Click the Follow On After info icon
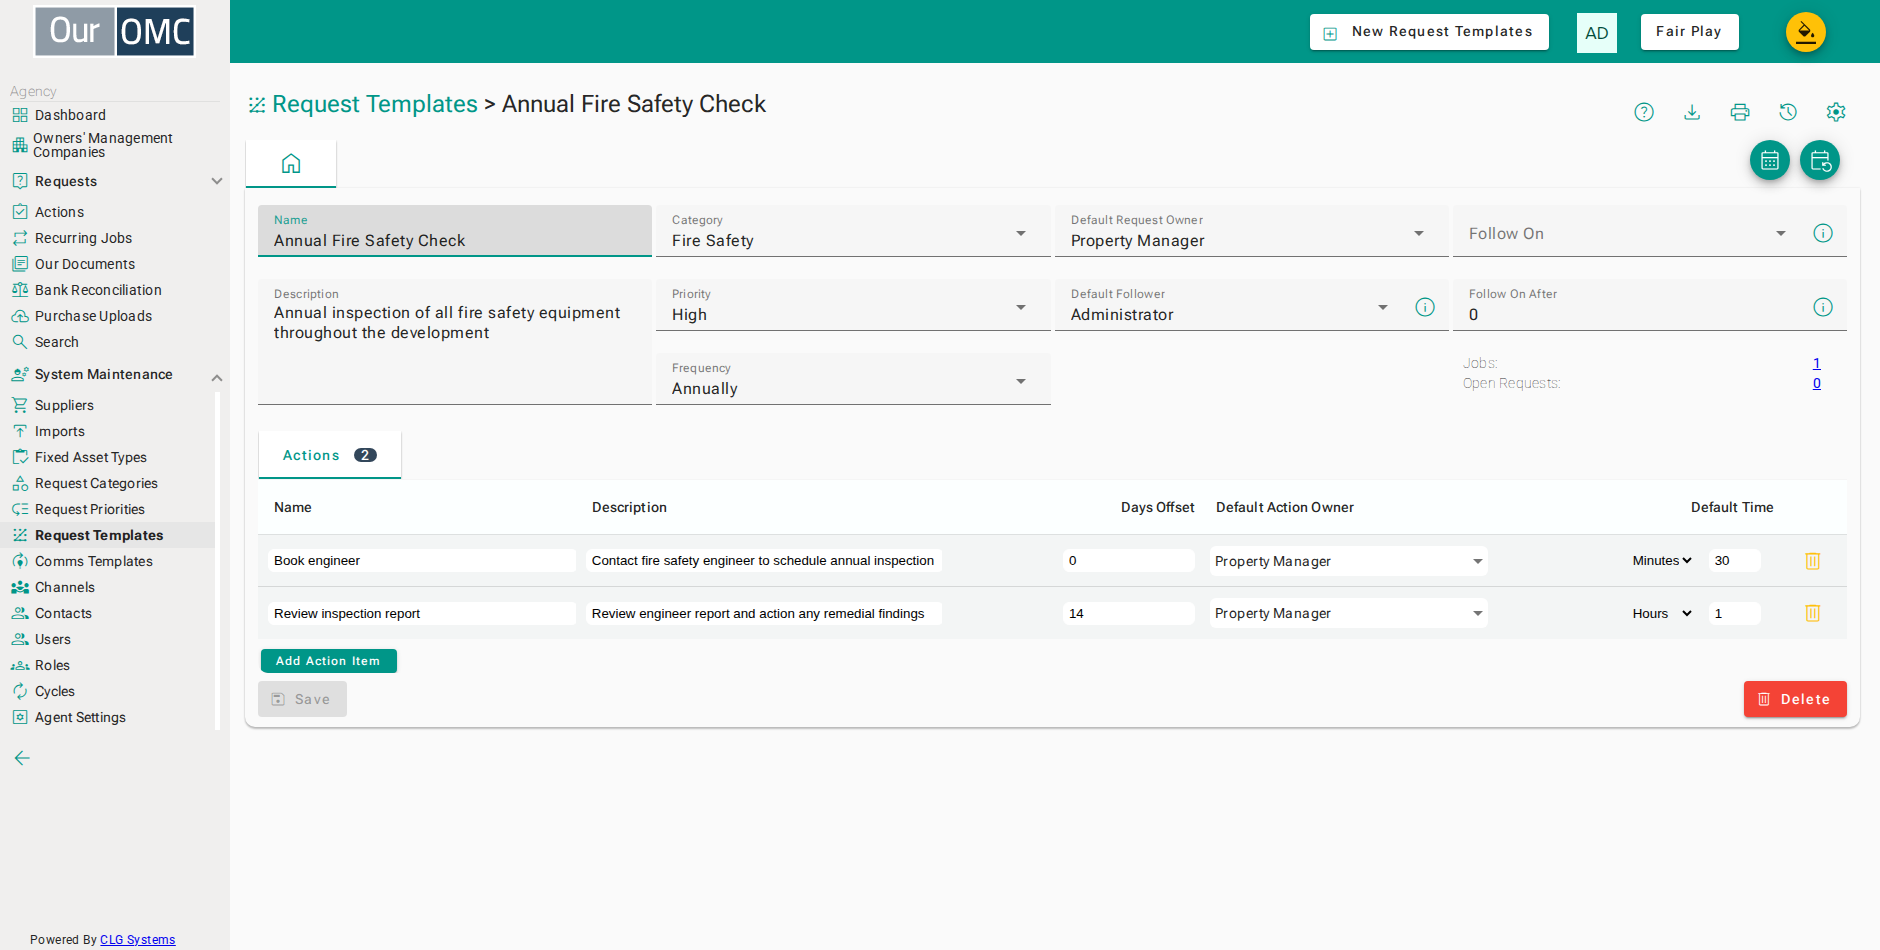The width and height of the screenshot is (1880, 950). click(x=1823, y=307)
